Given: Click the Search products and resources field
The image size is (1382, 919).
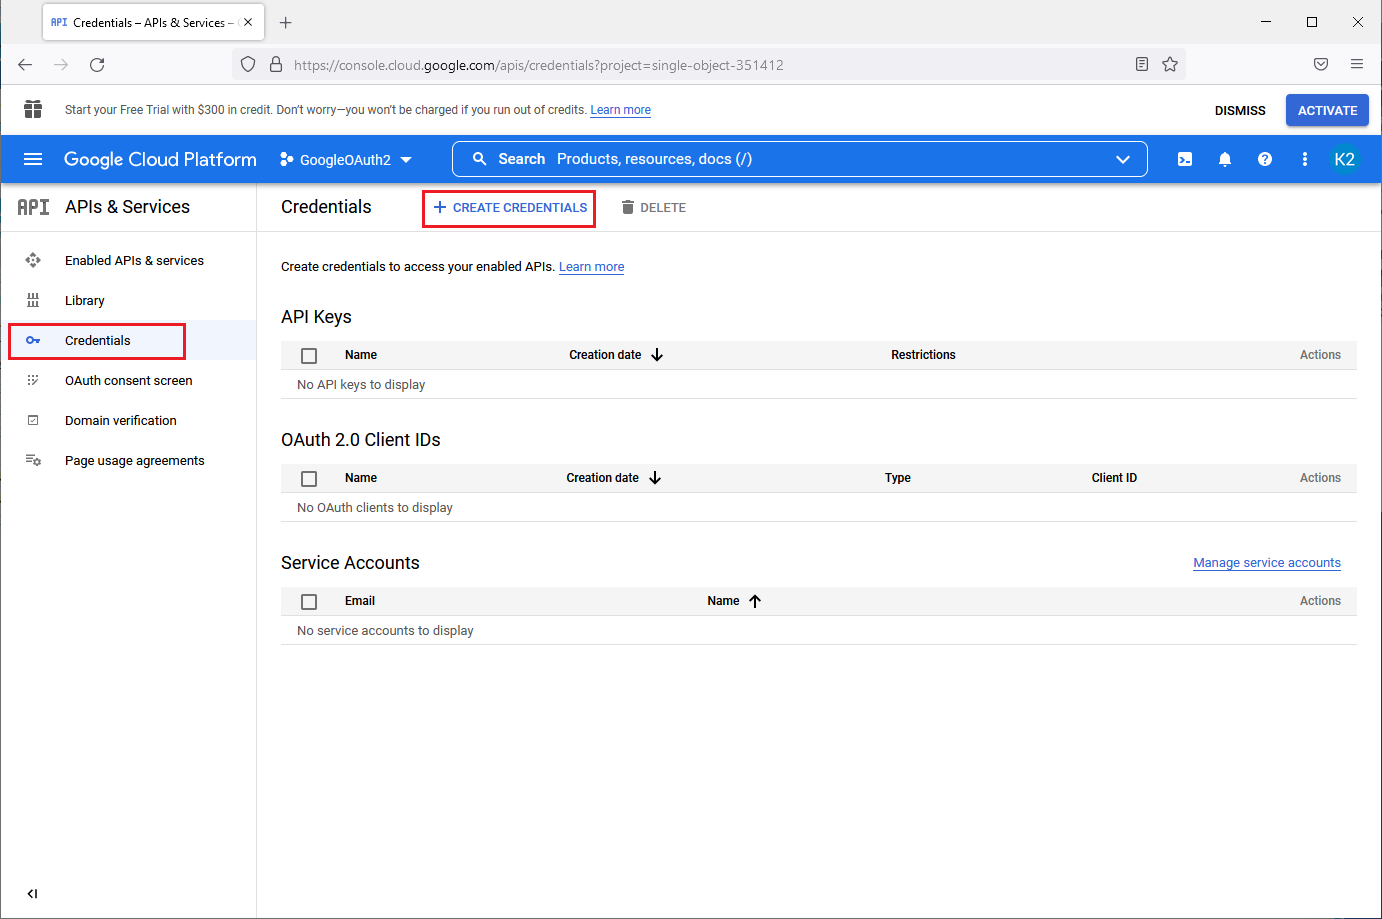Looking at the screenshot, I should click(x=780, y=159).
